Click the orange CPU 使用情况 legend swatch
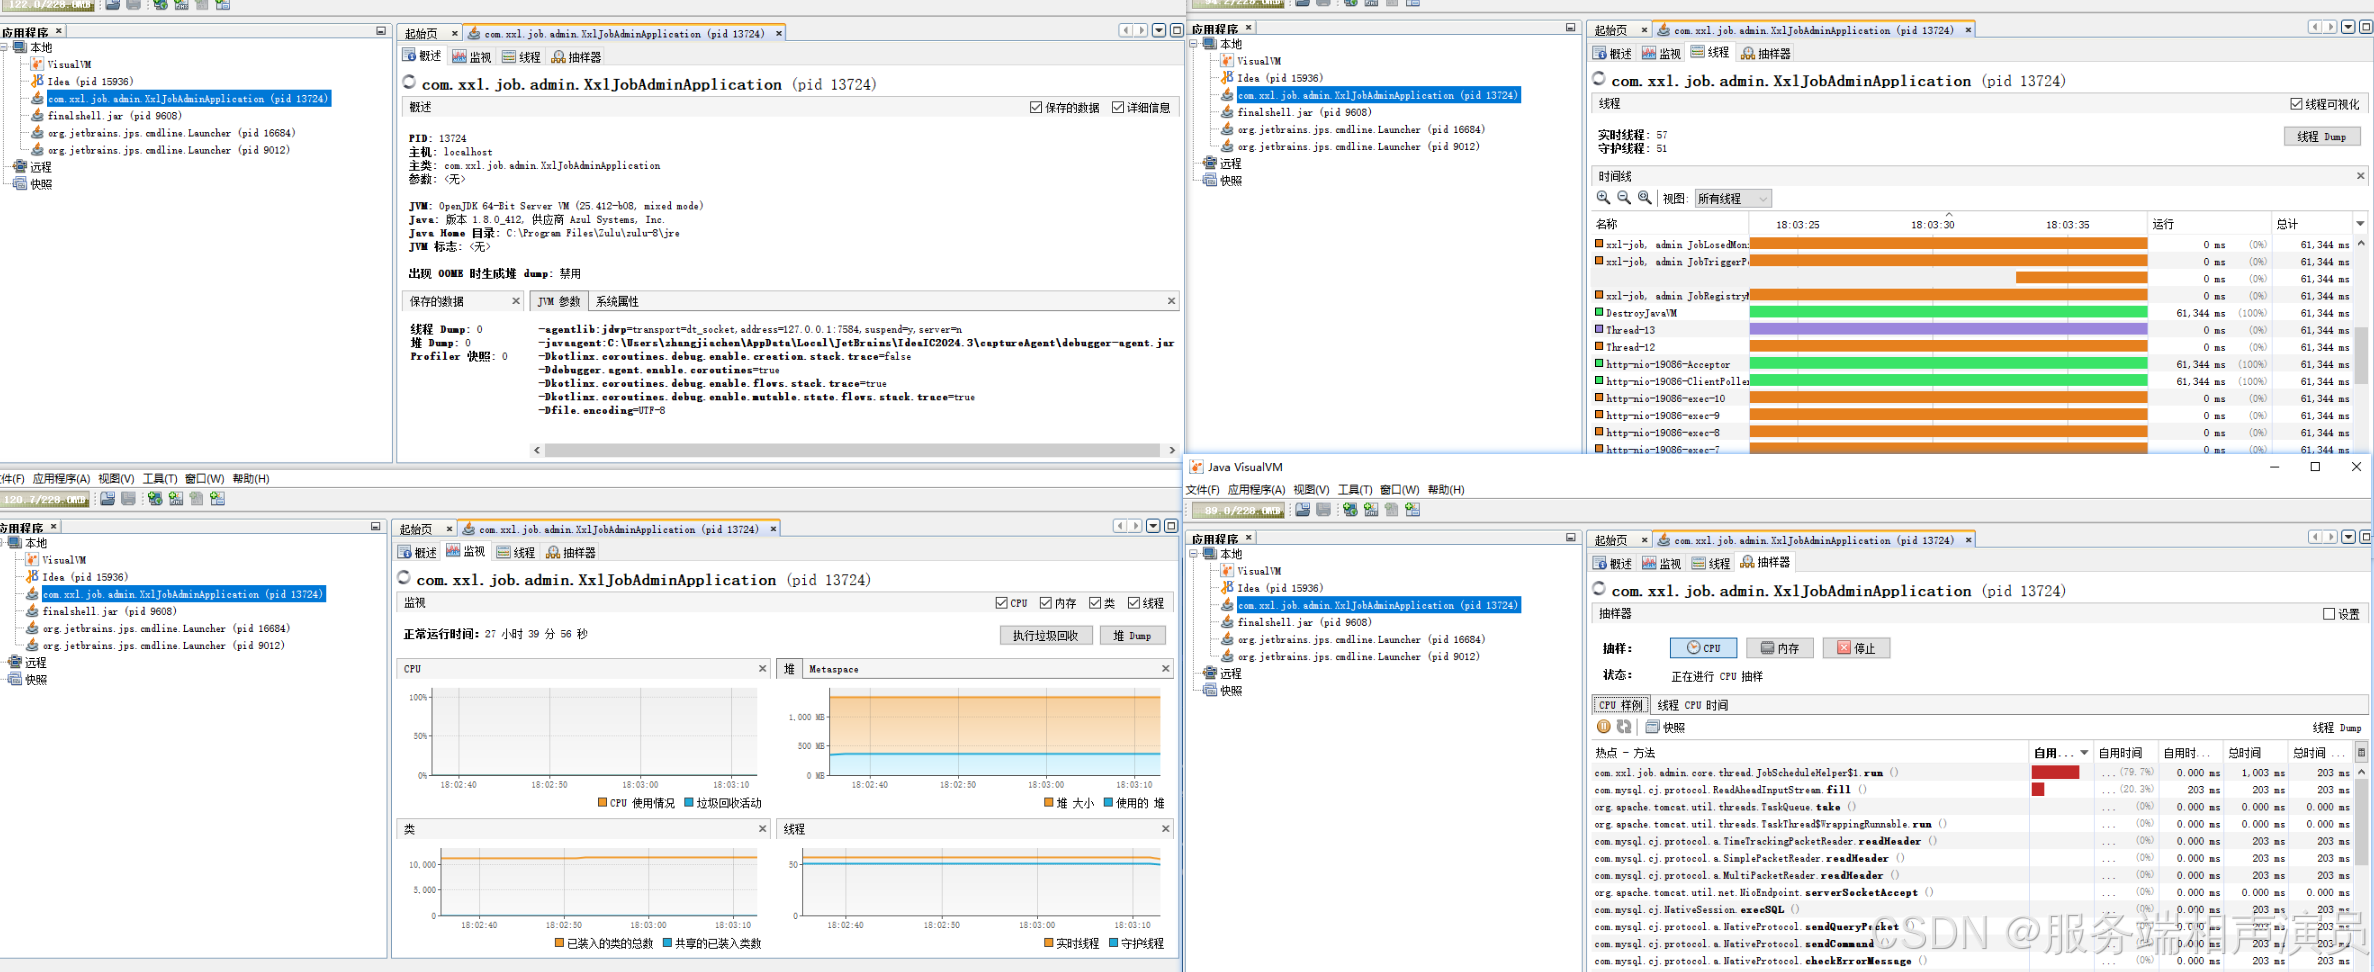The width and height of the screenshot is (2374, 972). pyautogui.click(x=602, y=802)
